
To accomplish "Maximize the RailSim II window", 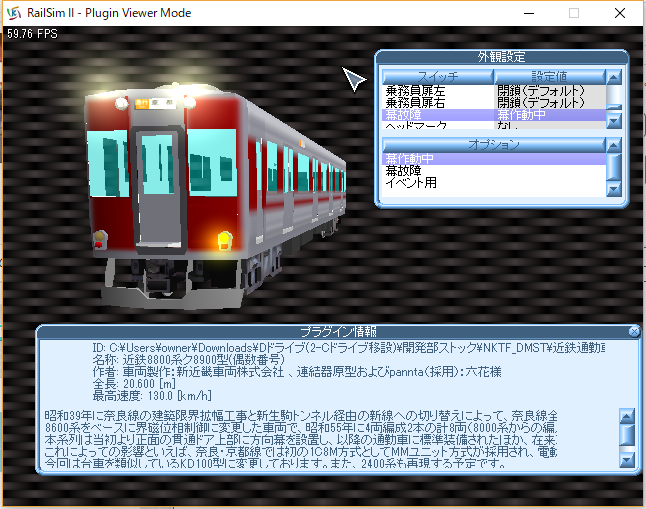I will (x=574, y=13).
